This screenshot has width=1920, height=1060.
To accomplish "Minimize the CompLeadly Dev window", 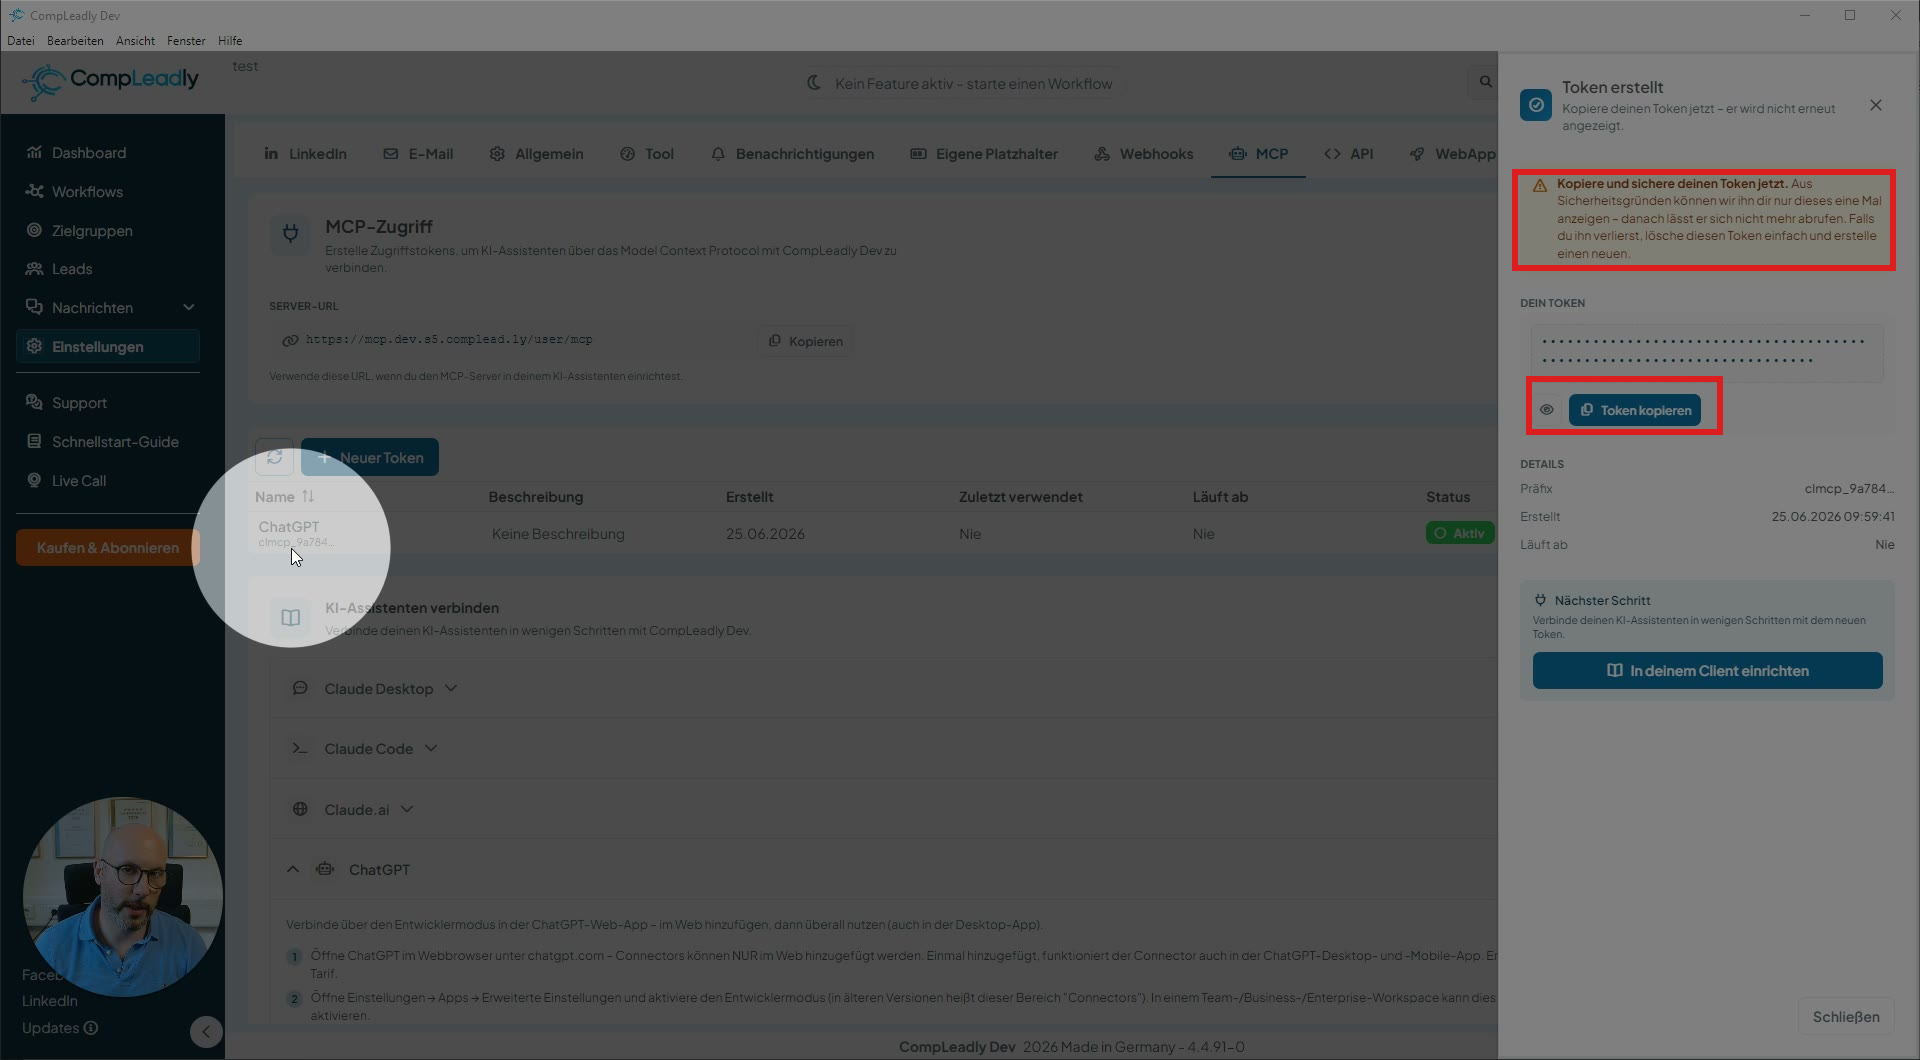I will pos(1805,15).
